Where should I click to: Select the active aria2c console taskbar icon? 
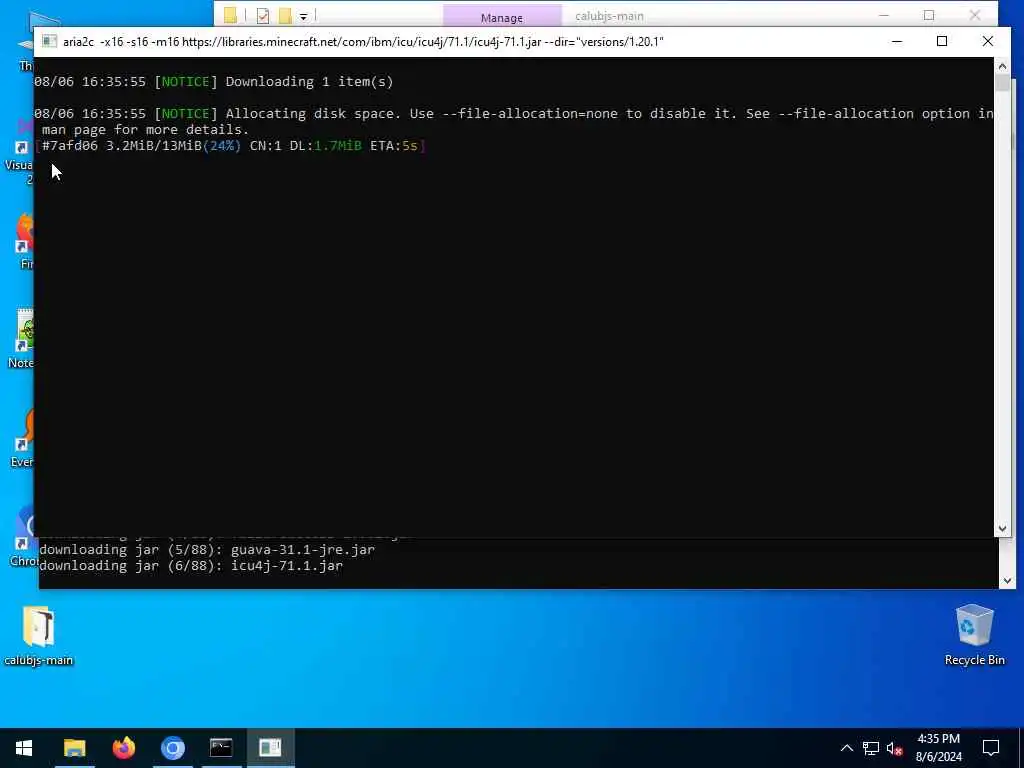[x=270, y=748]
